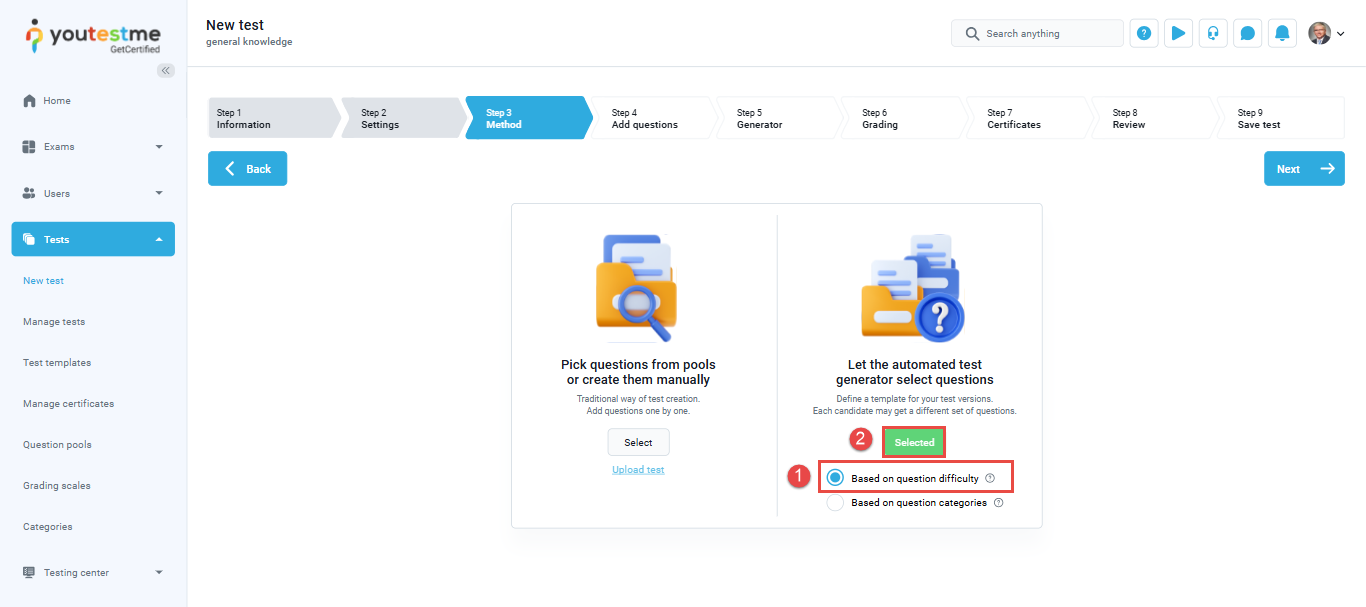Screen dimensions: 1366x607
Task: Click the Next button
Action: pyautogui.click(x=1303, y=169)
